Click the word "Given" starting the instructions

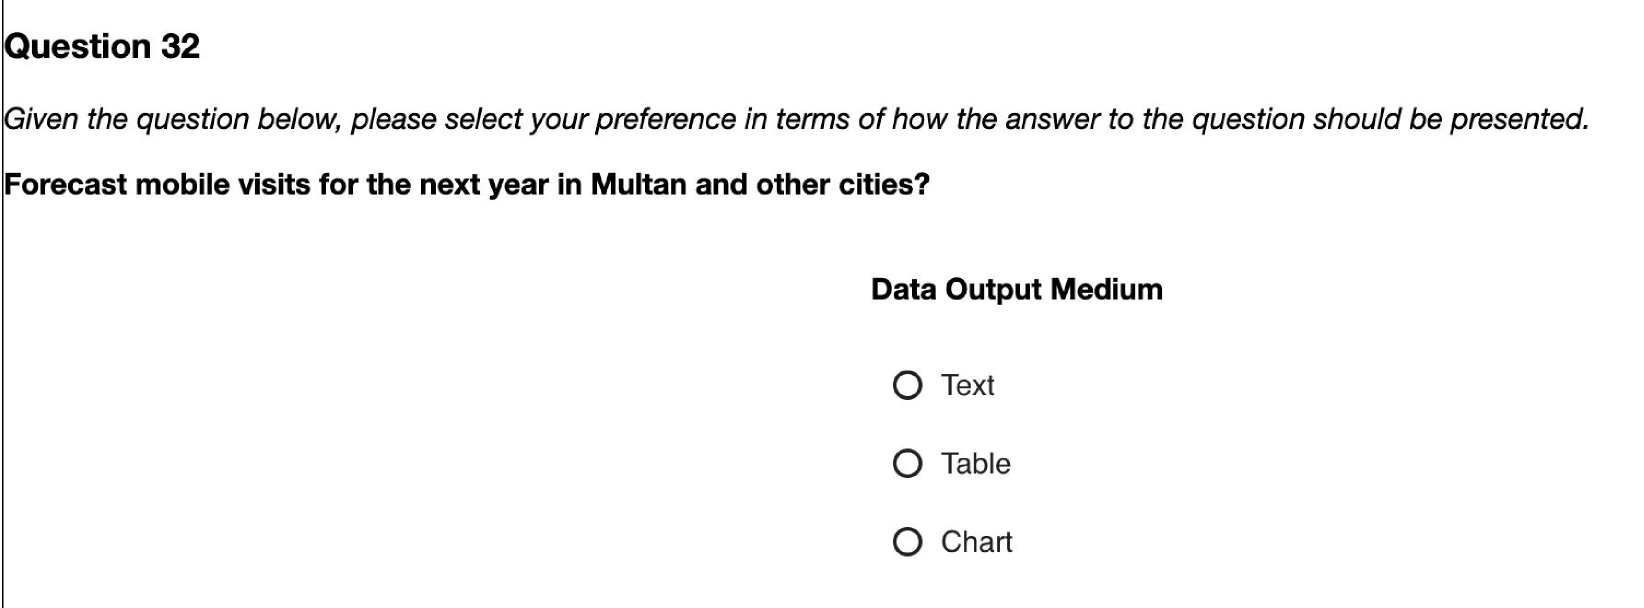[x=41, y=119]
